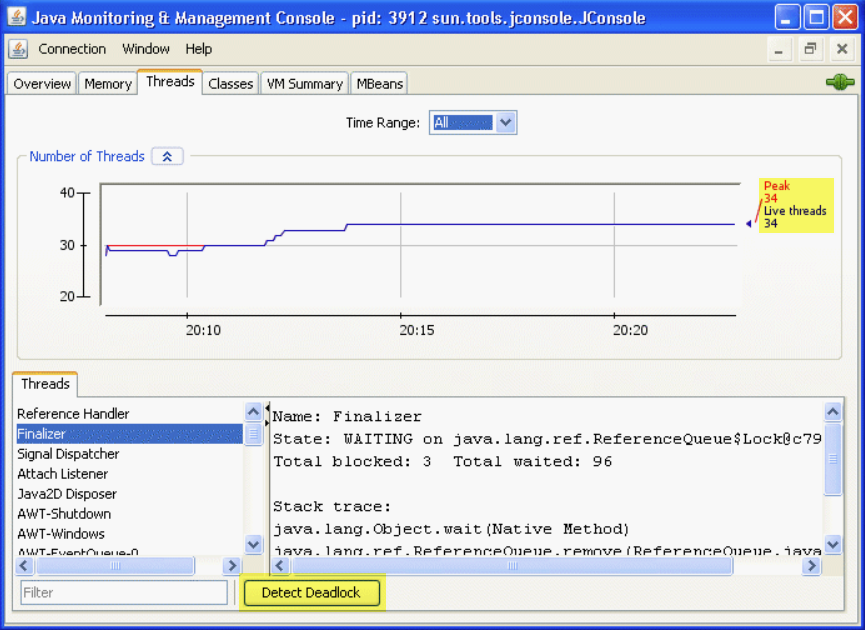
Task: Open the Connection menu
Action: [x=72, y=49]
